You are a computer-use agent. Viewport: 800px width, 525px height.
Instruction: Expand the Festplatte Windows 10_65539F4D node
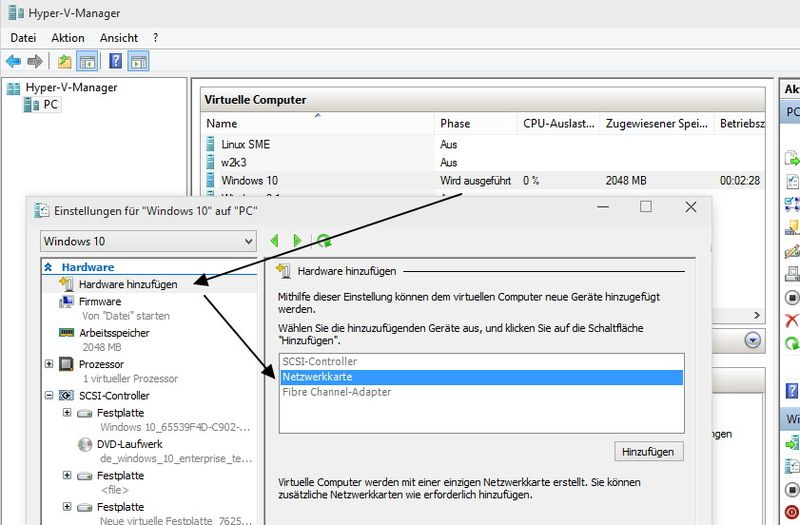click(67, 412)
